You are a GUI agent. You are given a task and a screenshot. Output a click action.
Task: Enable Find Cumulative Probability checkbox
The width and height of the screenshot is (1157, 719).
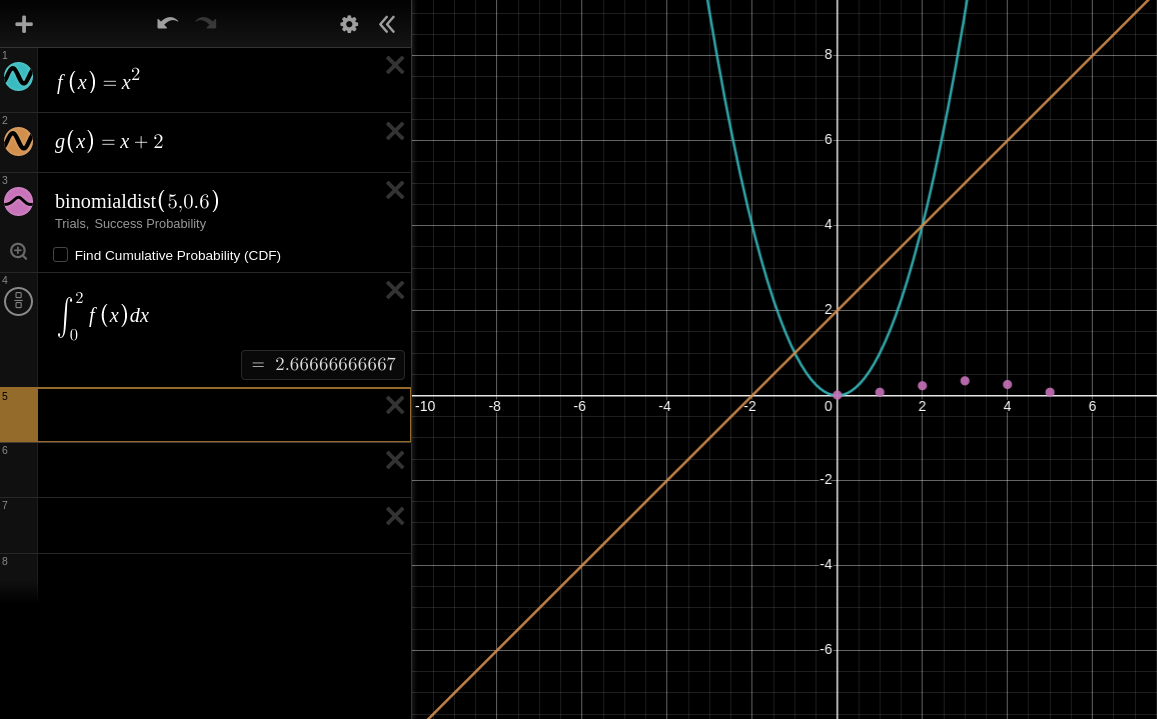click(61, 255)
